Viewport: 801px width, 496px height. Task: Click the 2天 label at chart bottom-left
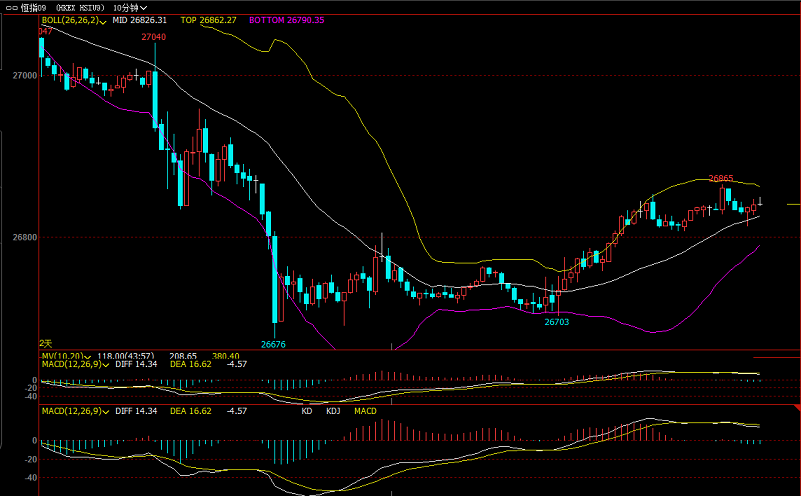(45, 343)
